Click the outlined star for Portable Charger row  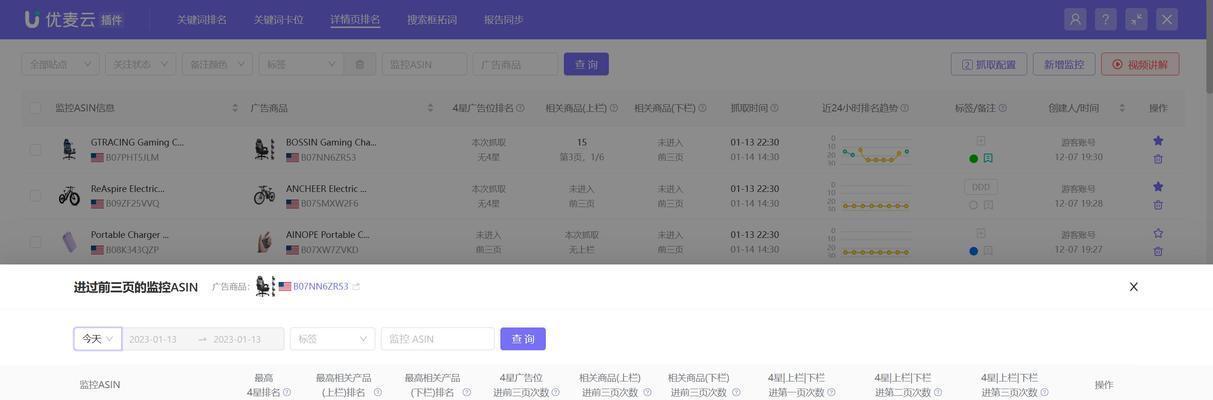1158,233
